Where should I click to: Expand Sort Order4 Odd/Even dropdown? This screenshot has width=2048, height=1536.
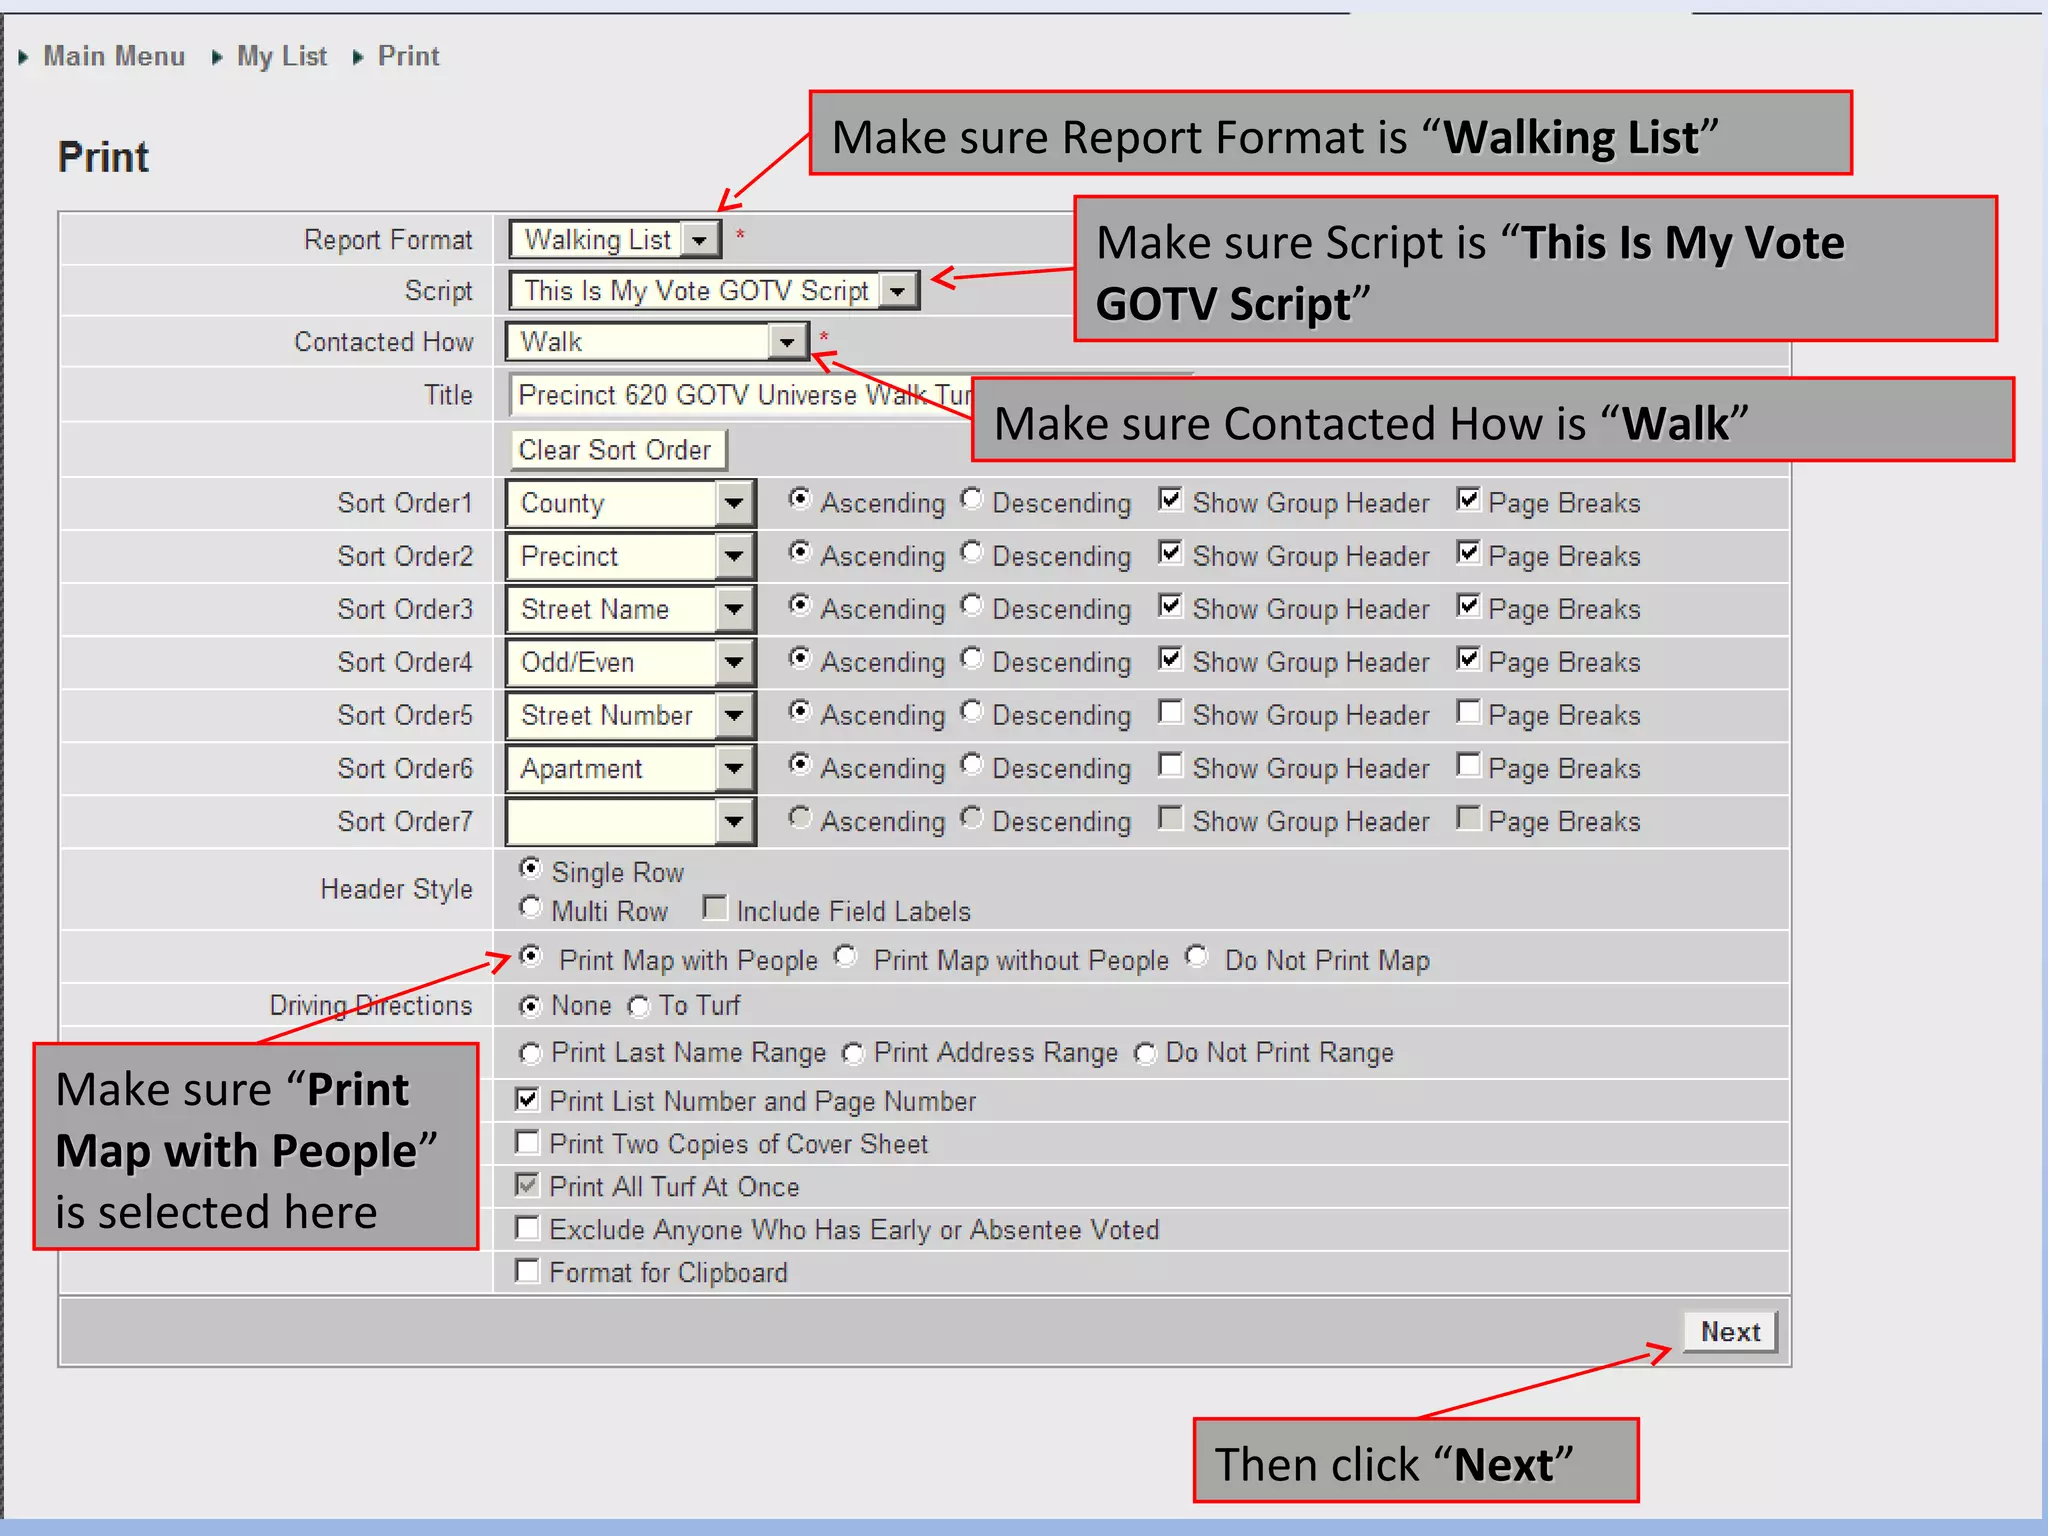pyautogui.click(x=630, y=662)
